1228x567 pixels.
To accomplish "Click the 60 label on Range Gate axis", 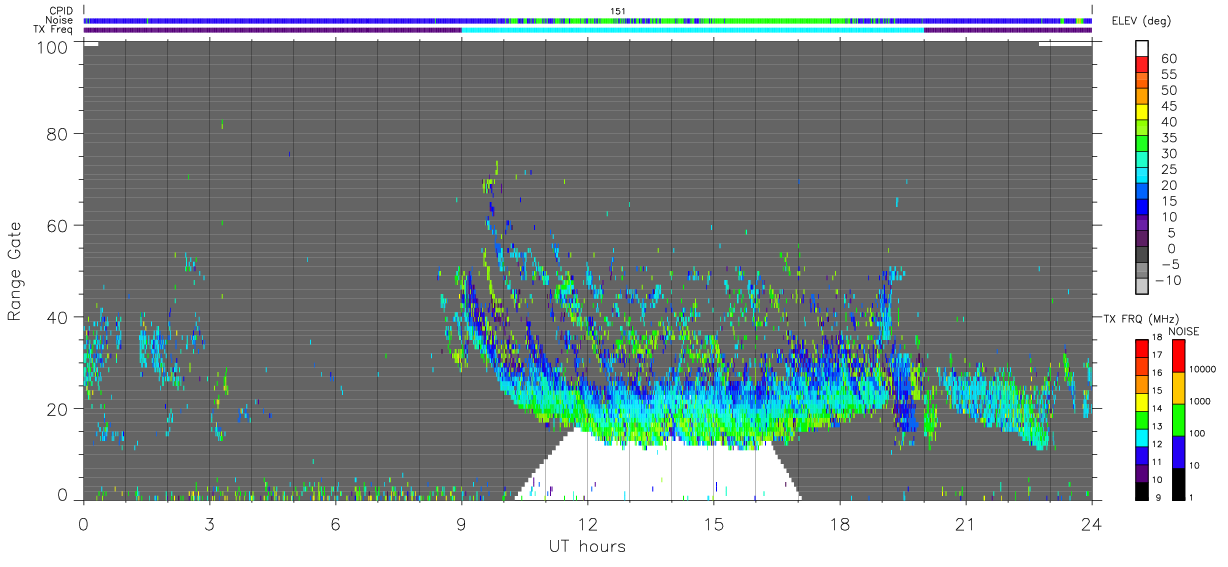I will tap(56, 225).
